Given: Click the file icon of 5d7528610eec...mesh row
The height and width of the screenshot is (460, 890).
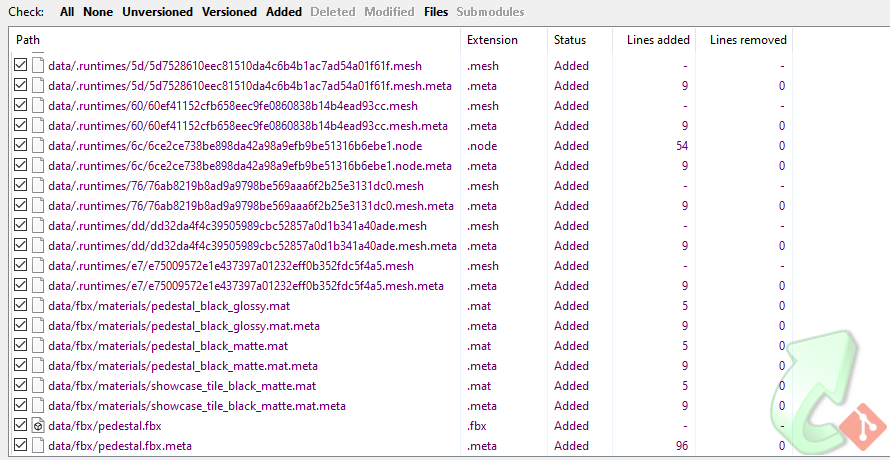Looking at the screenshot, I should (37, 65).
